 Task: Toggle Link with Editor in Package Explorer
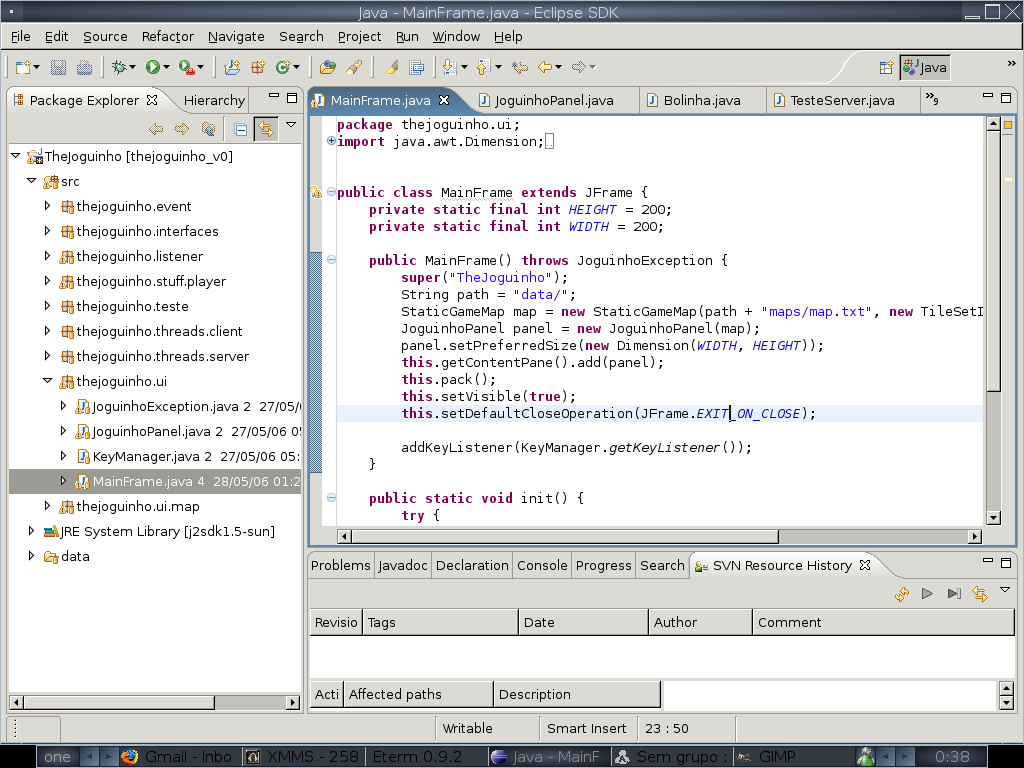(266, 129)
